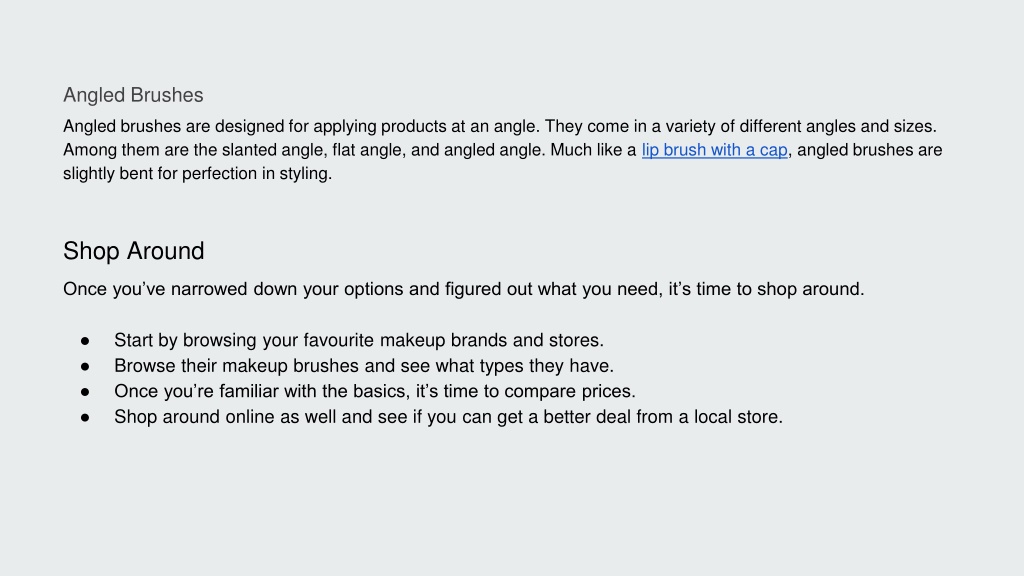Screen dimensions: 1024x576
Task: Click the 'Browse their makeup brushes' list item
Action: pos(364,366)
